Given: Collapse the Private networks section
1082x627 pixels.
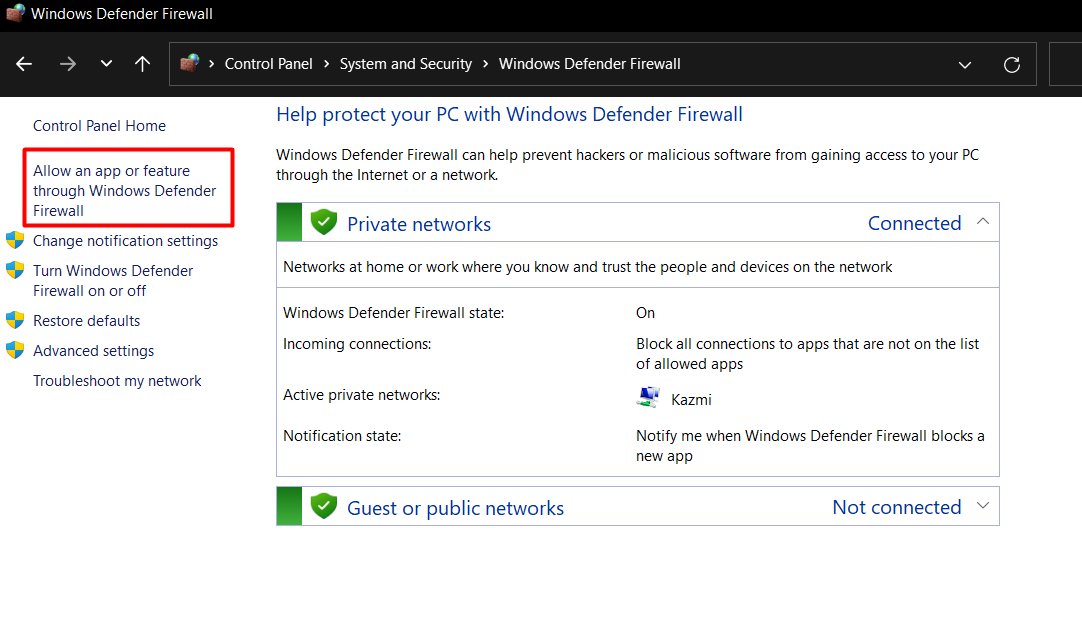Looking at the screenshot, I should [x=983, y=221].
